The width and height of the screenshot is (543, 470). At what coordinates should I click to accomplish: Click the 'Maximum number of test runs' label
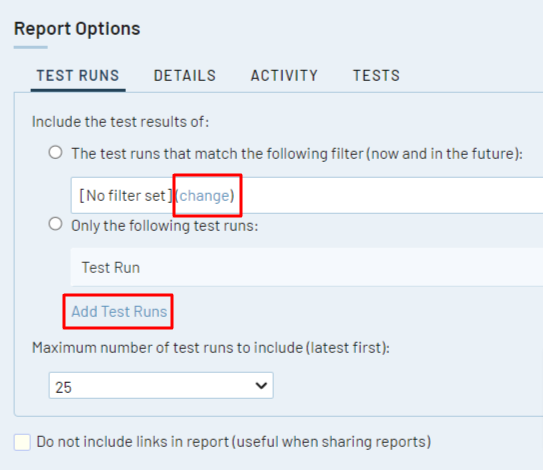click(211, 348)
